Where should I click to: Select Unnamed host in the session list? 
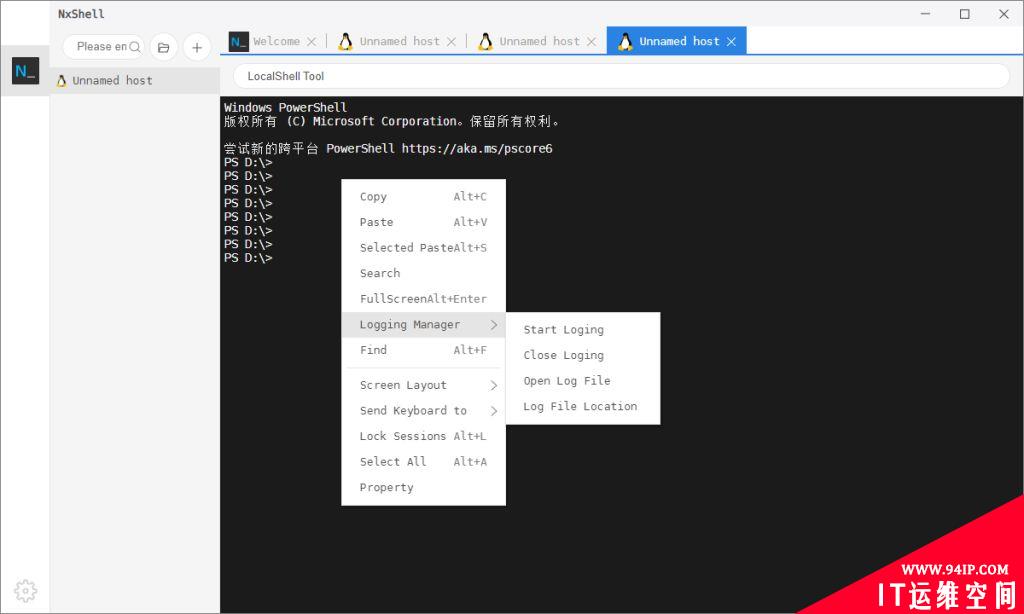pyautogui.click(x=135, y=80)
